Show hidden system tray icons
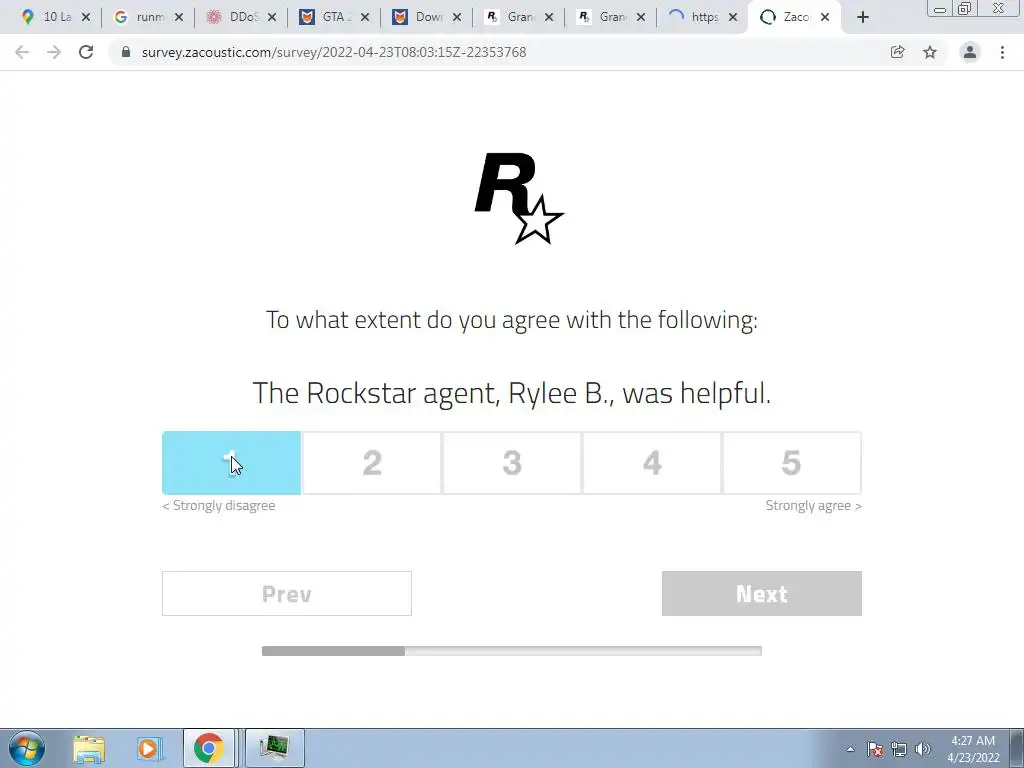This screenshot has height=768, width=1024. click(850, 749)
